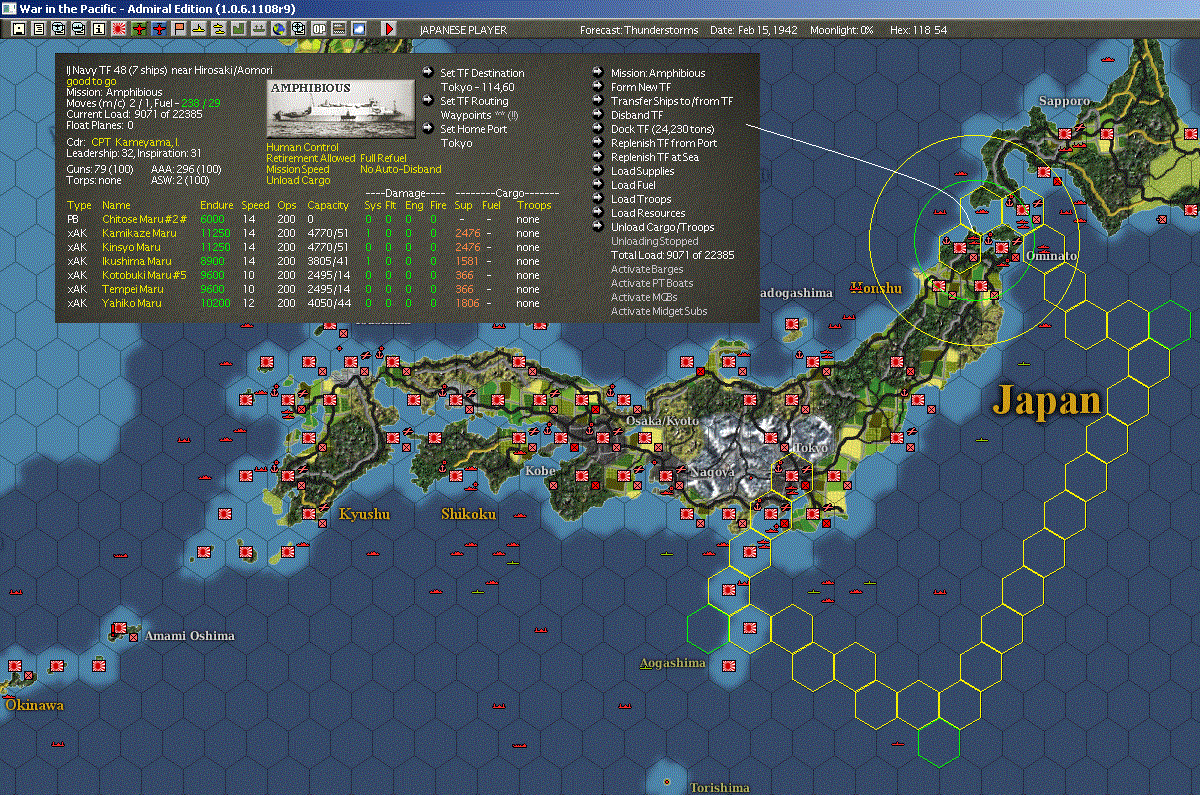Click the blue earth globe toolbar icon
The height and width of the screenshot is (795, 1200).
(278, 29)
